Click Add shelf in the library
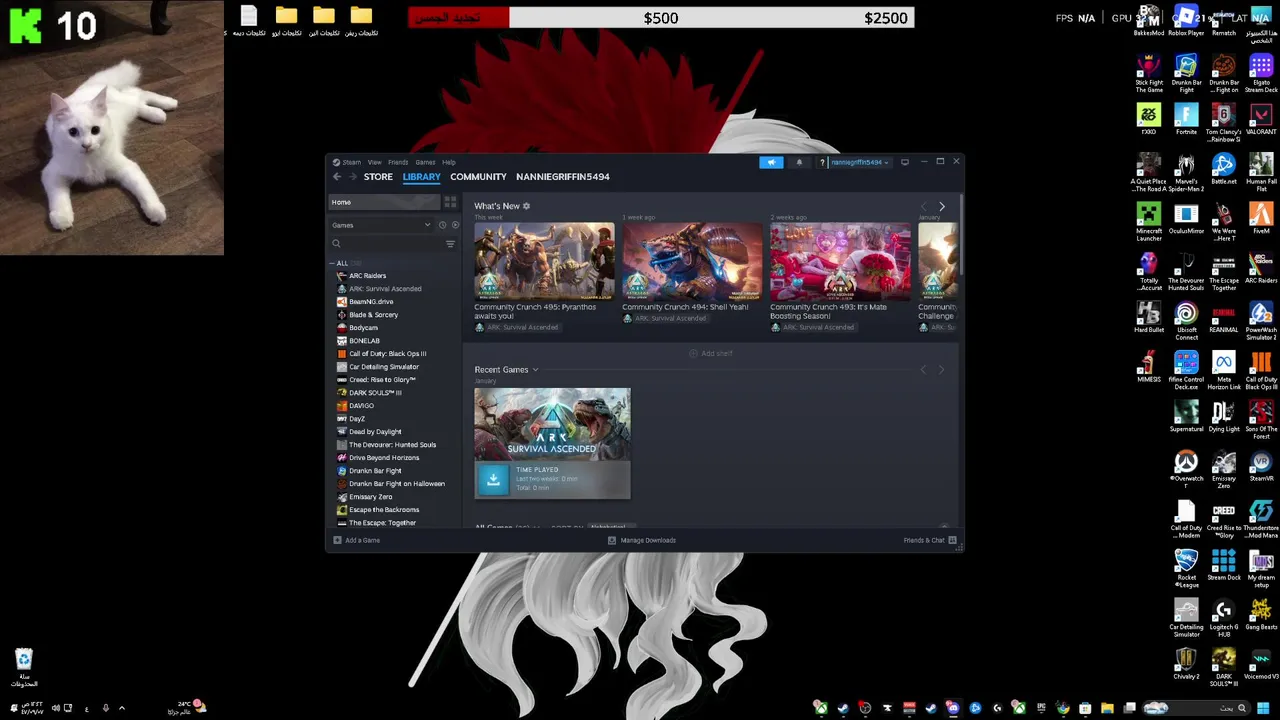This screenshot has width=1280, height=720. (711, 353)
